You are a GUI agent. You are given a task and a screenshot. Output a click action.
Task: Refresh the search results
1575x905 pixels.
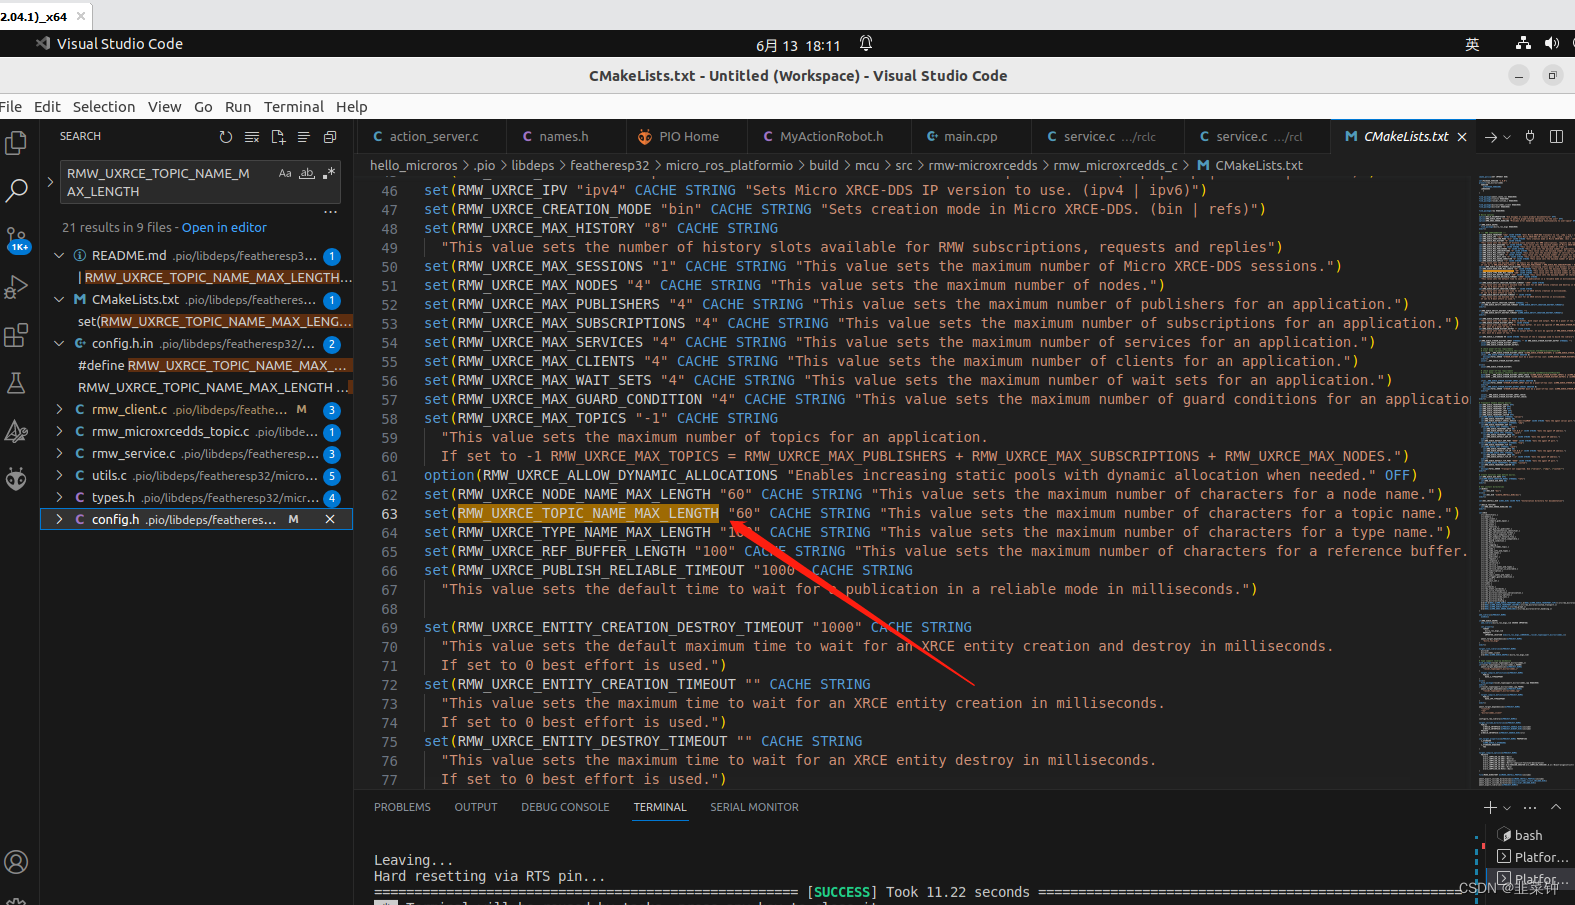point(226,137)
